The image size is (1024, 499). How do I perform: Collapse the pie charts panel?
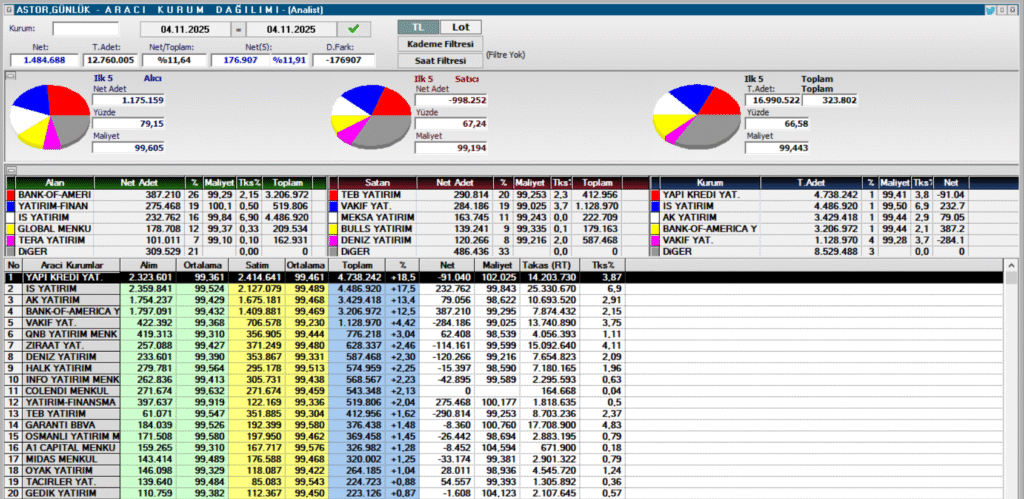click(11, 76)
